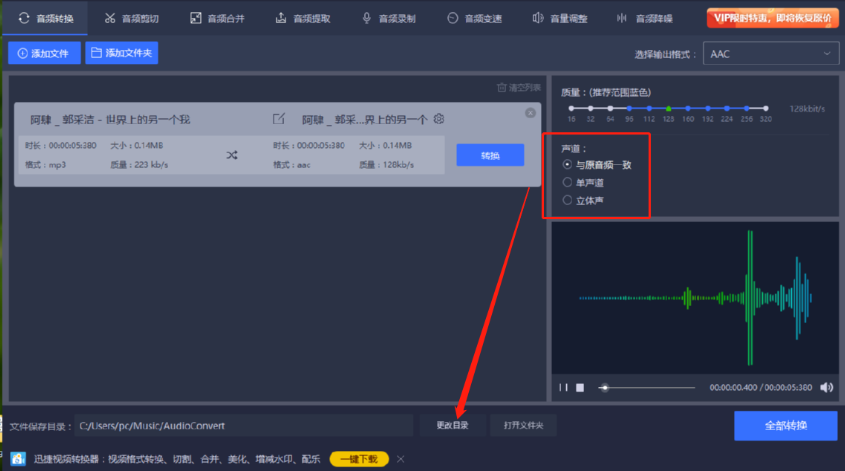Click the VIP限时特惠 promotion banner
The height and width of the screenshot is (471, 845).
pyautogui.click(x=772, y=18)
